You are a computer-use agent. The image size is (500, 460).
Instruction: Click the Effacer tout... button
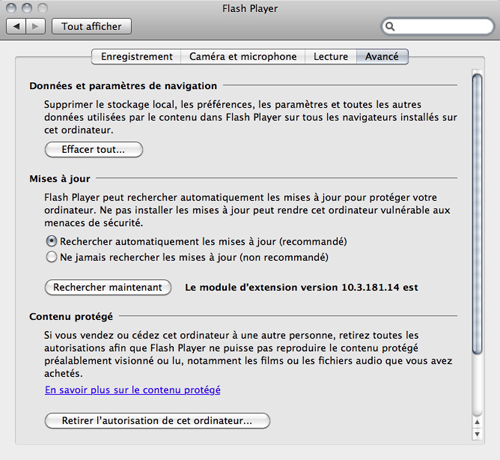[94, 149]
